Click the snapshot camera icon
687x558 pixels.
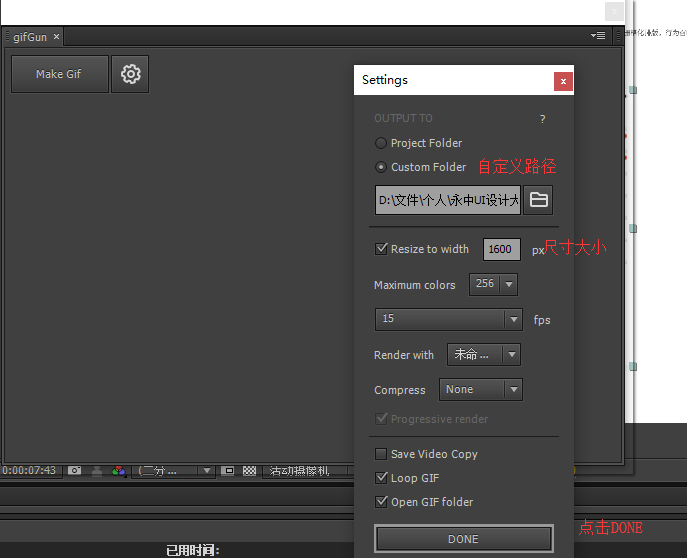(74, 470)
